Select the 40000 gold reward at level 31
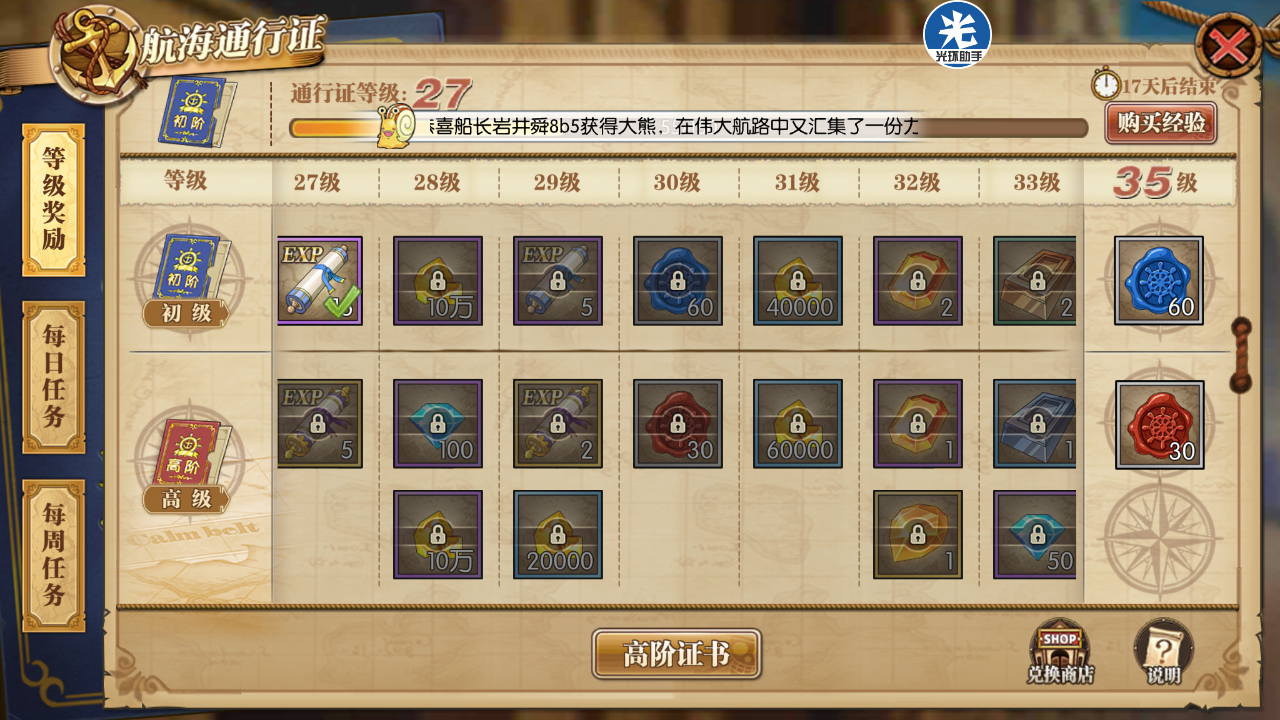This screenshot has width=1280, height=720. [798, 281]
